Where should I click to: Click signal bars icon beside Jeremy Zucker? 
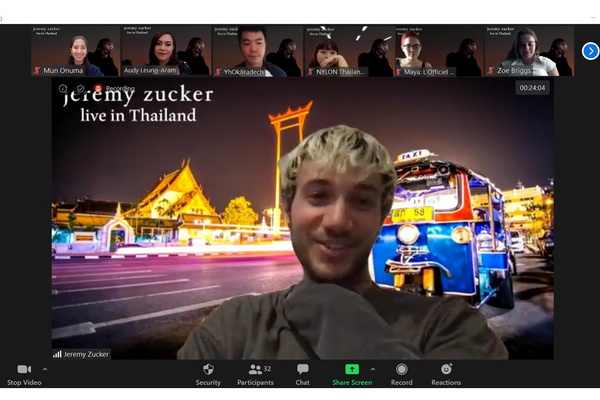[x=57, y=354]
